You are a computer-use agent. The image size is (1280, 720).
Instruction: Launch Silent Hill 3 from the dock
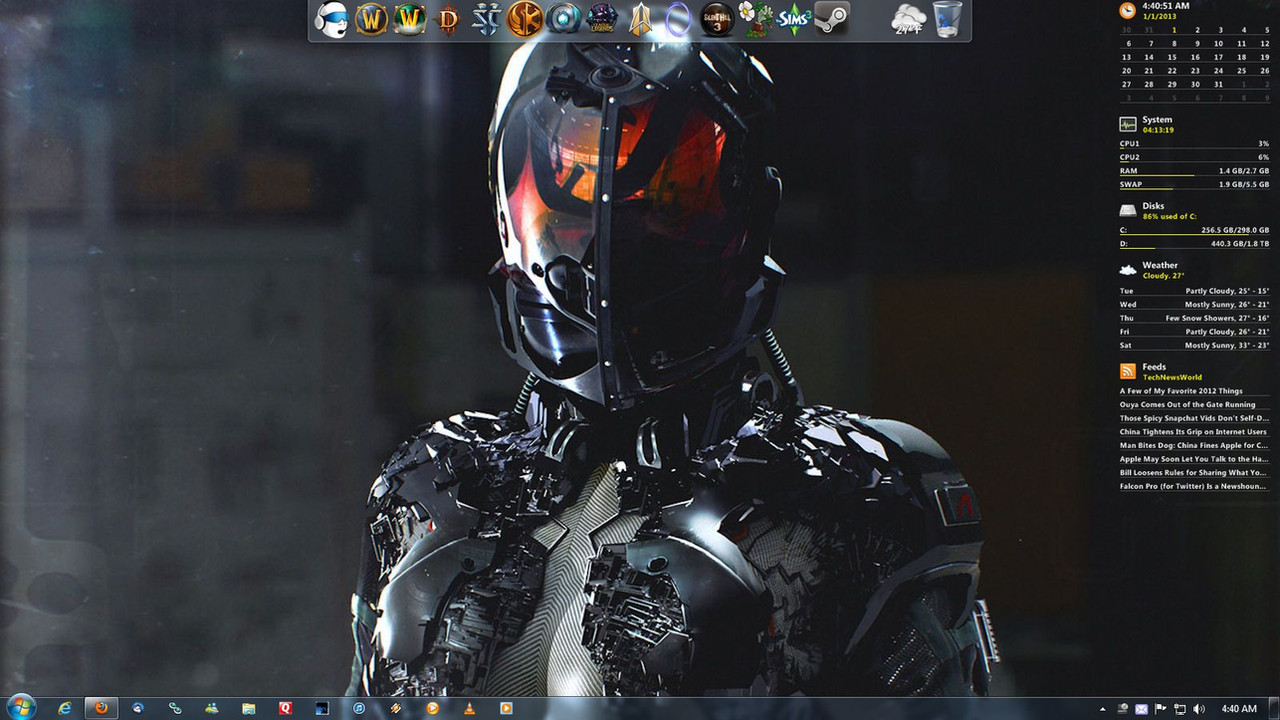(x=717, y=19)
